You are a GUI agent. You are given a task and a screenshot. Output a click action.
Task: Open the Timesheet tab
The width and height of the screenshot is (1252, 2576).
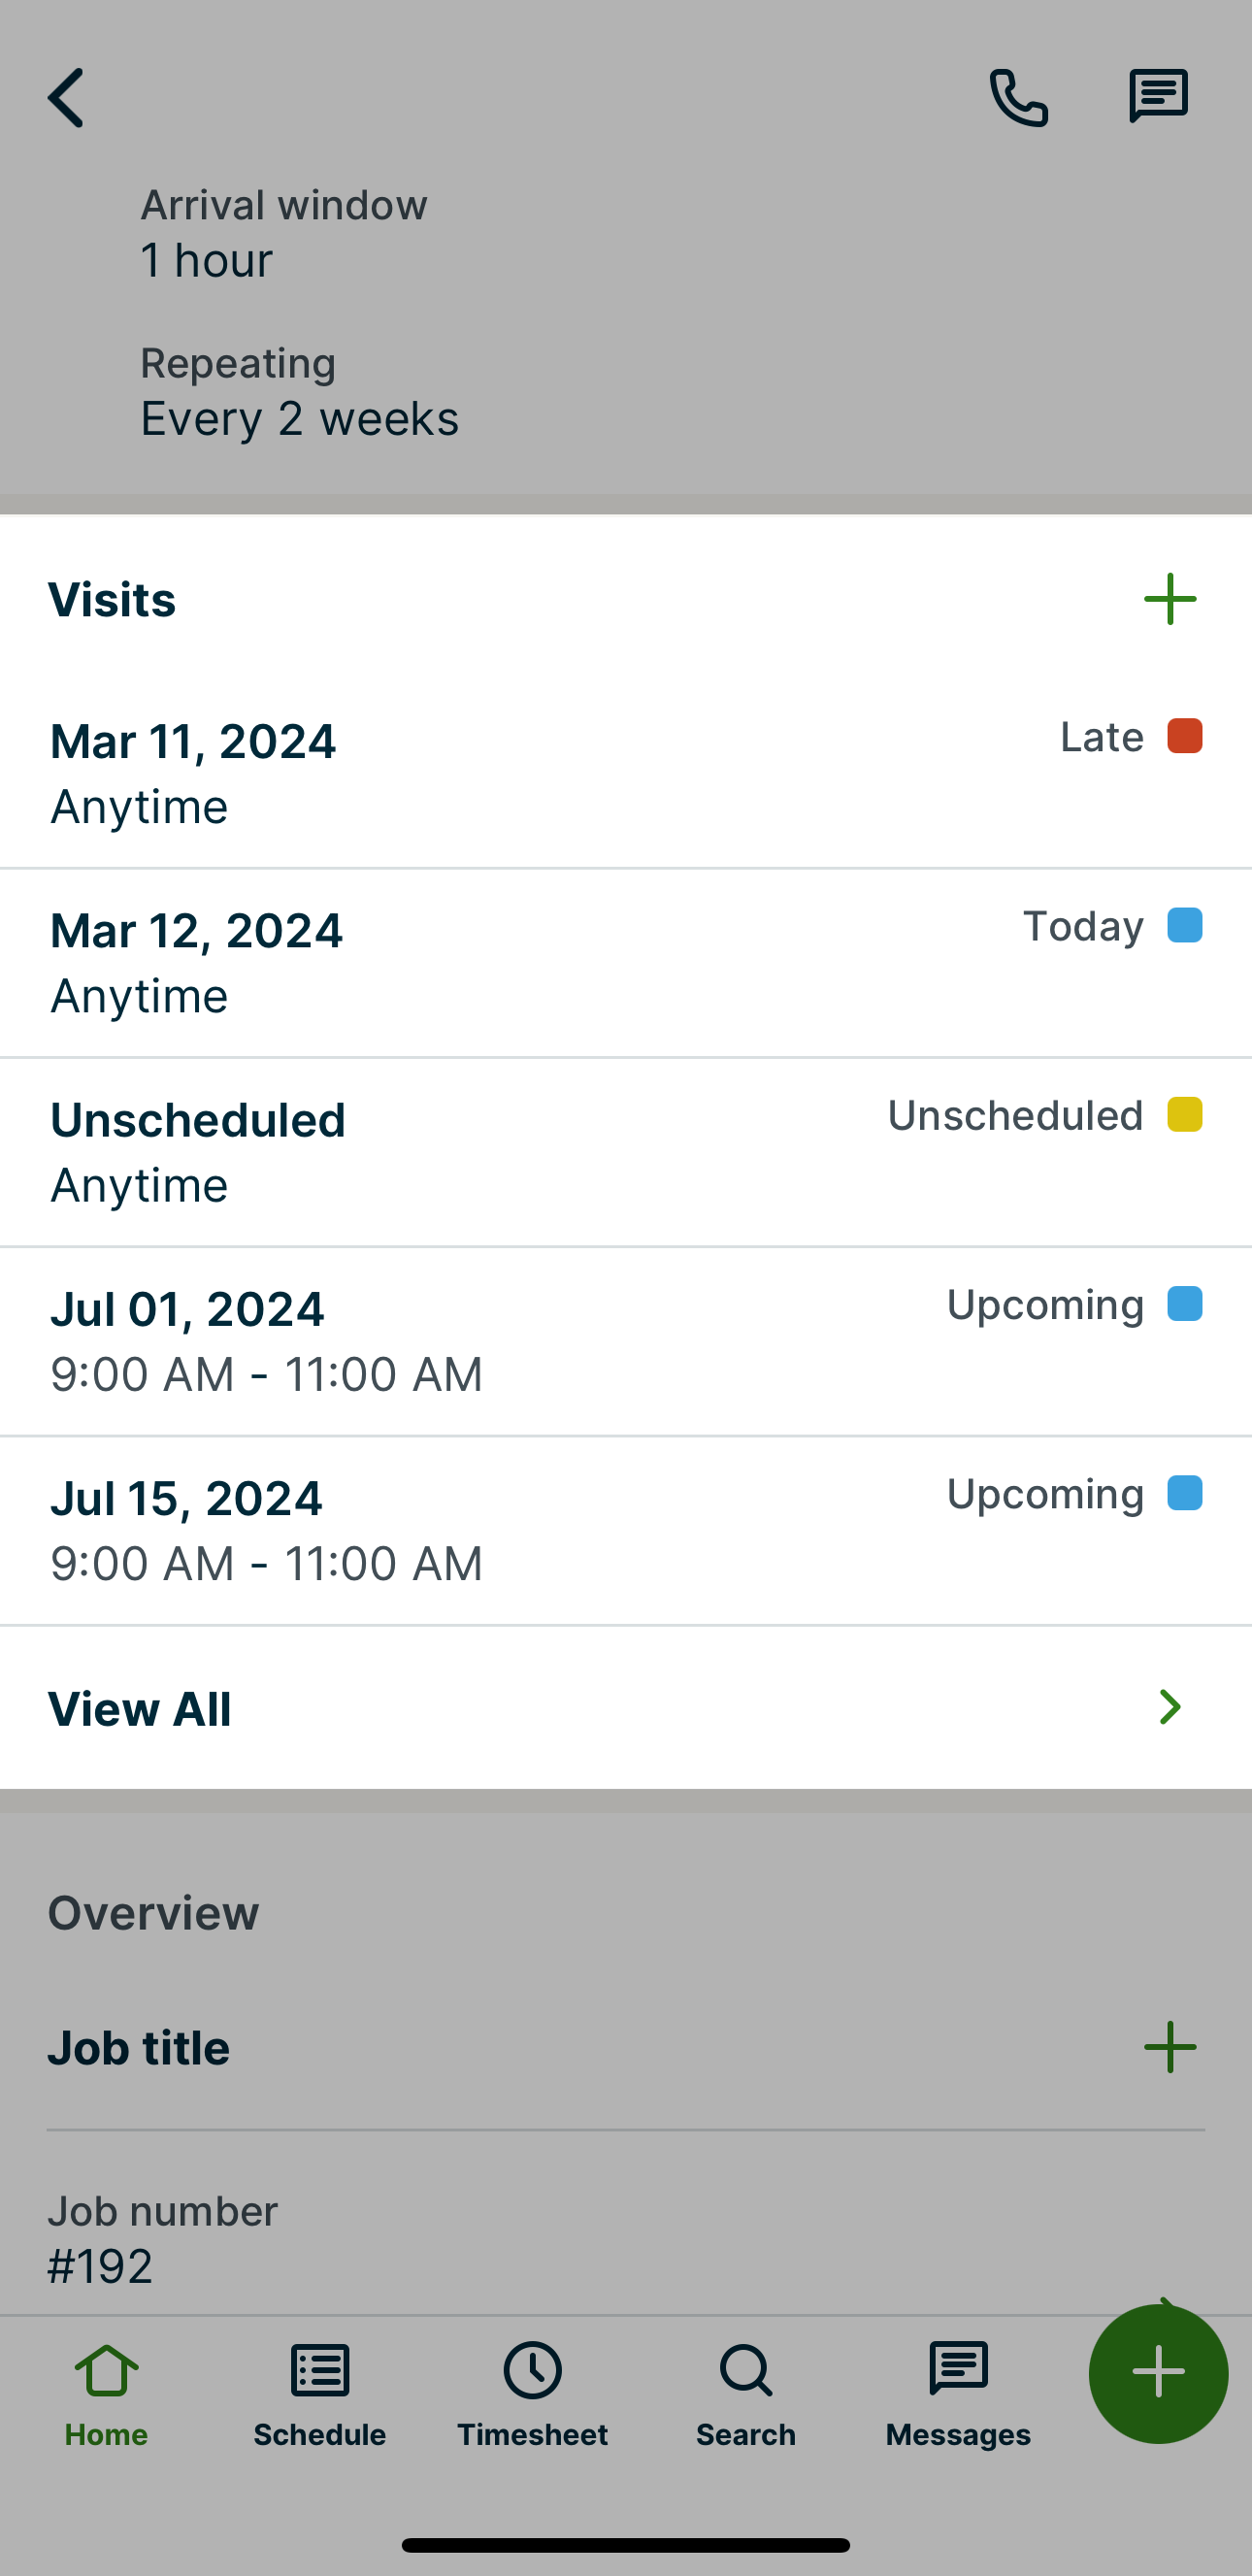532,2392
